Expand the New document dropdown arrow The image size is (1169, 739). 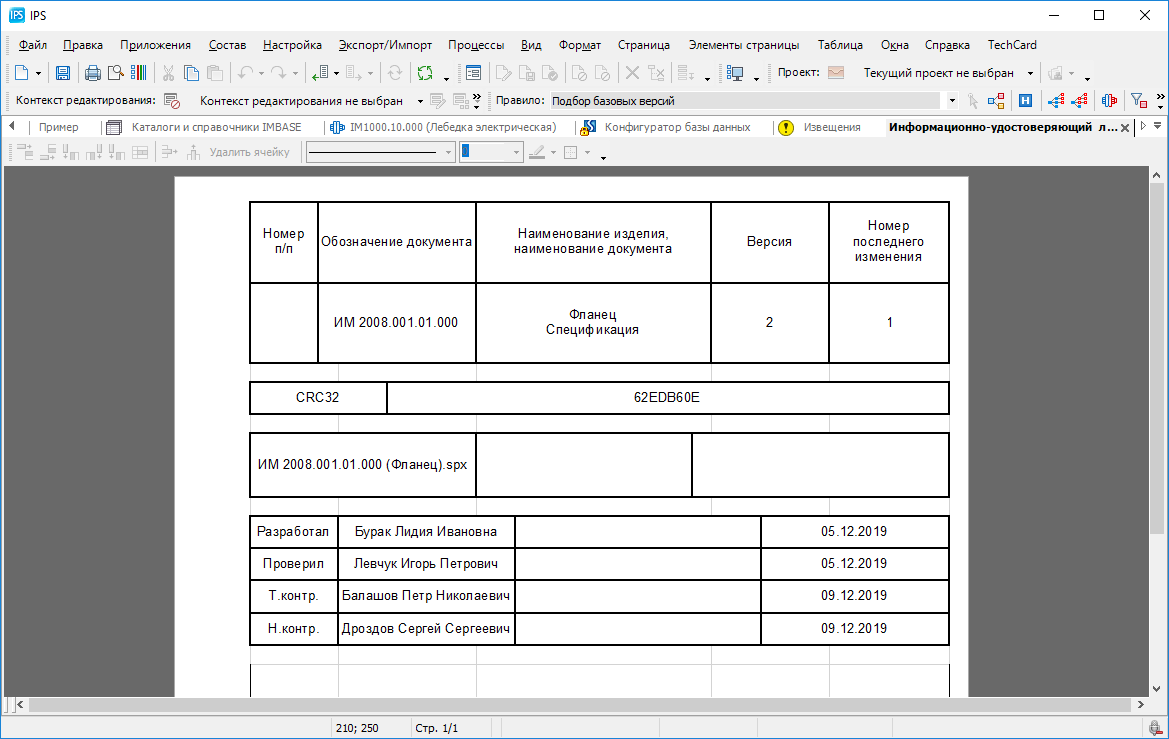click(x=39, y=73)
